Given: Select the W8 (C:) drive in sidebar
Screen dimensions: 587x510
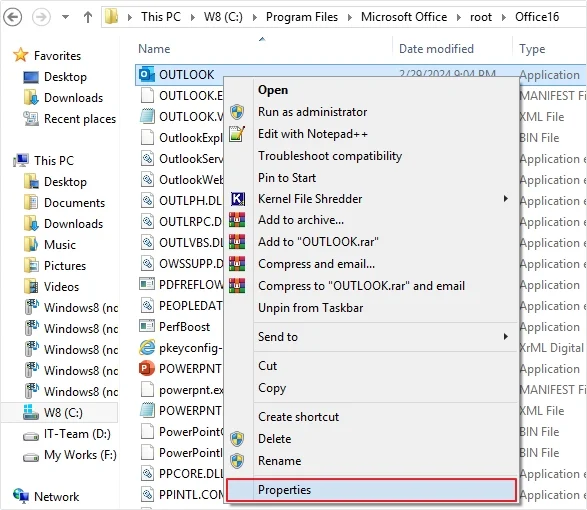Looking at the screenshot, I should coord(60,412).
